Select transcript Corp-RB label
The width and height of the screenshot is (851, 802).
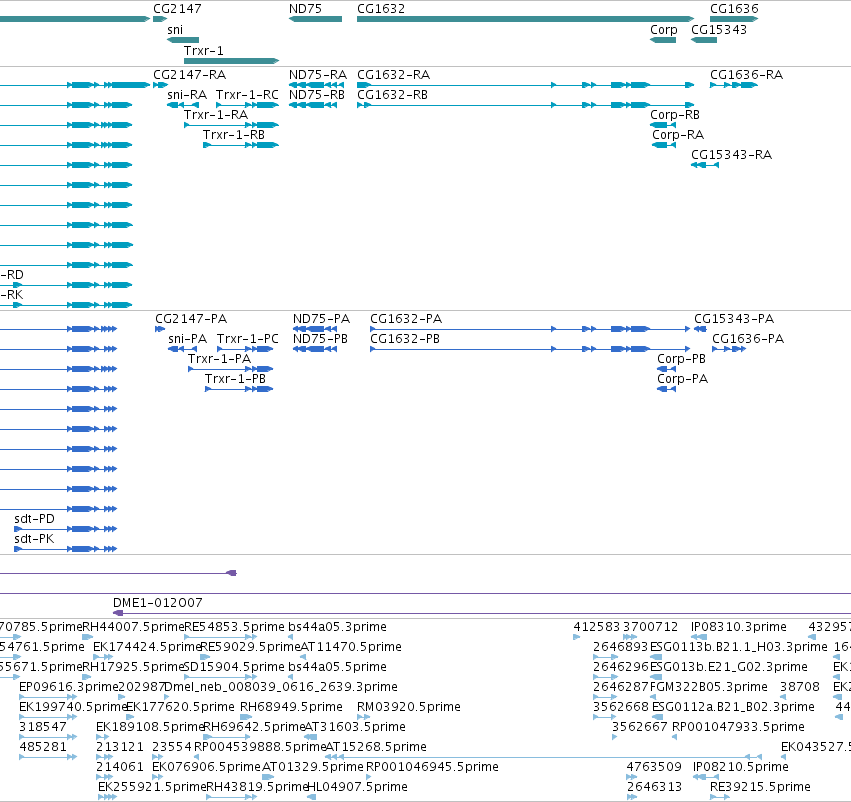675,114
